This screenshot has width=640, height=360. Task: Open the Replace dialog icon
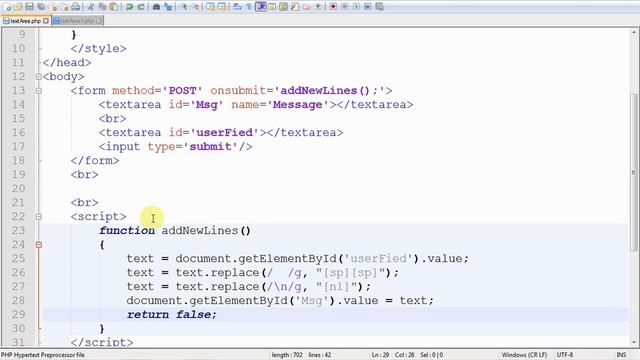pos(168,7)
